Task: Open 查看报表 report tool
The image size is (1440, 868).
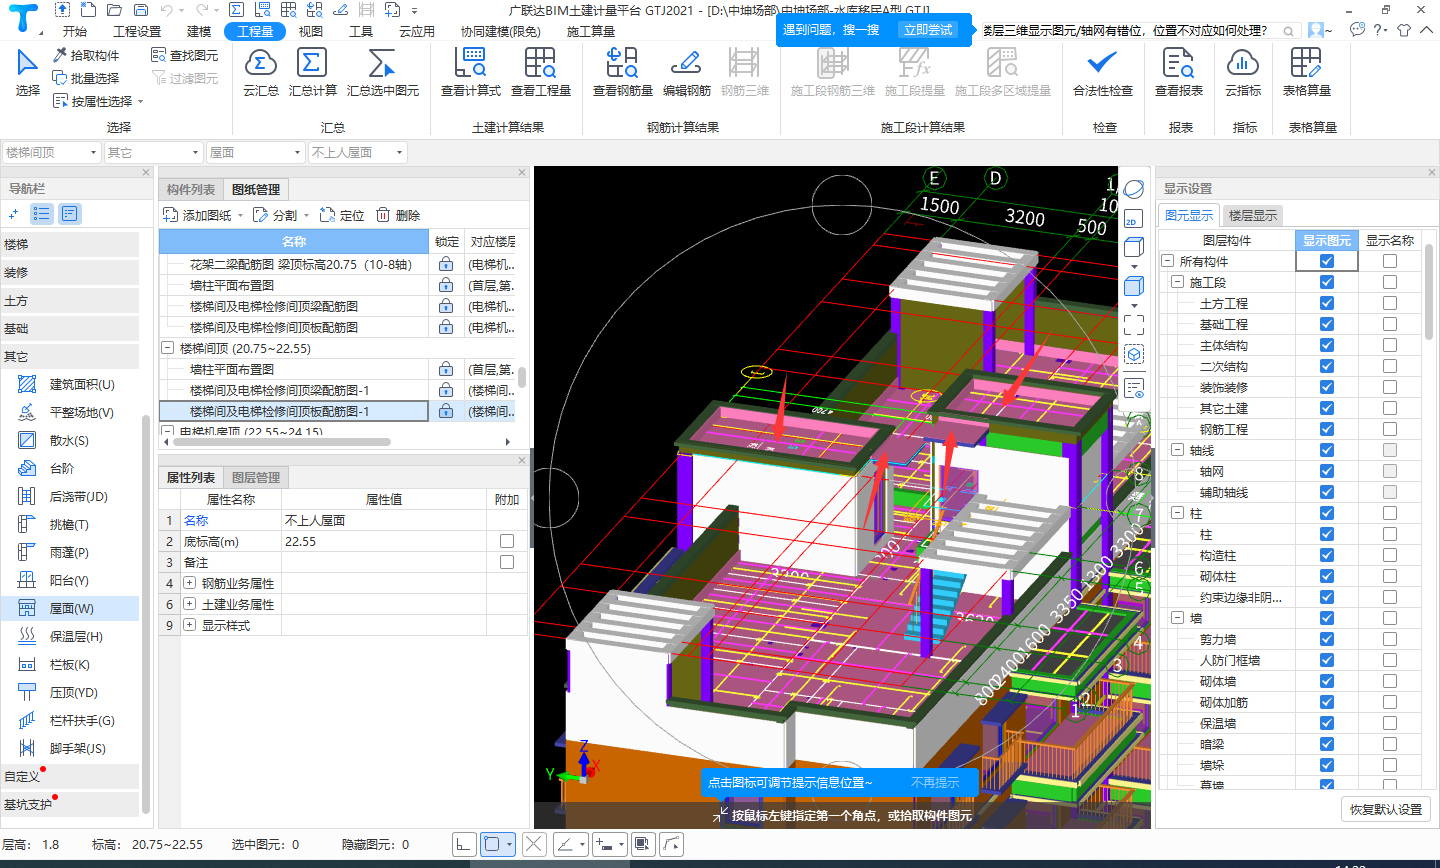Action: [1178, 72]
